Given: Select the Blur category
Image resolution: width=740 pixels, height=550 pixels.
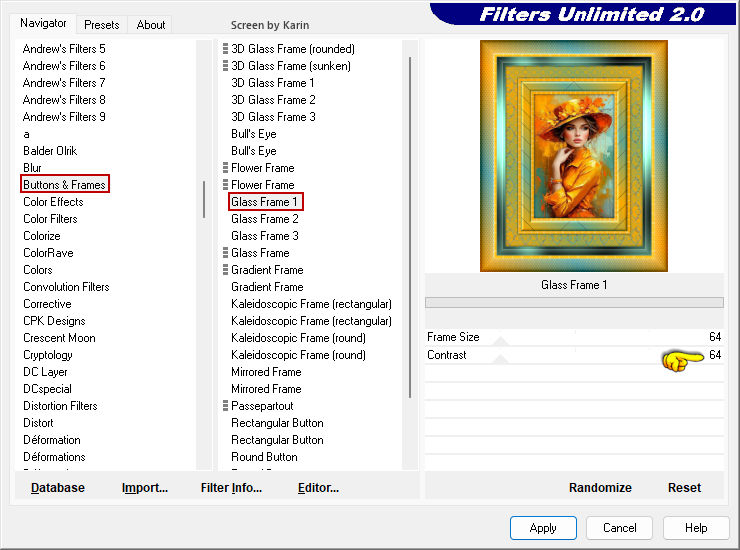Looking at the screenshot, I should click(32, 168).
